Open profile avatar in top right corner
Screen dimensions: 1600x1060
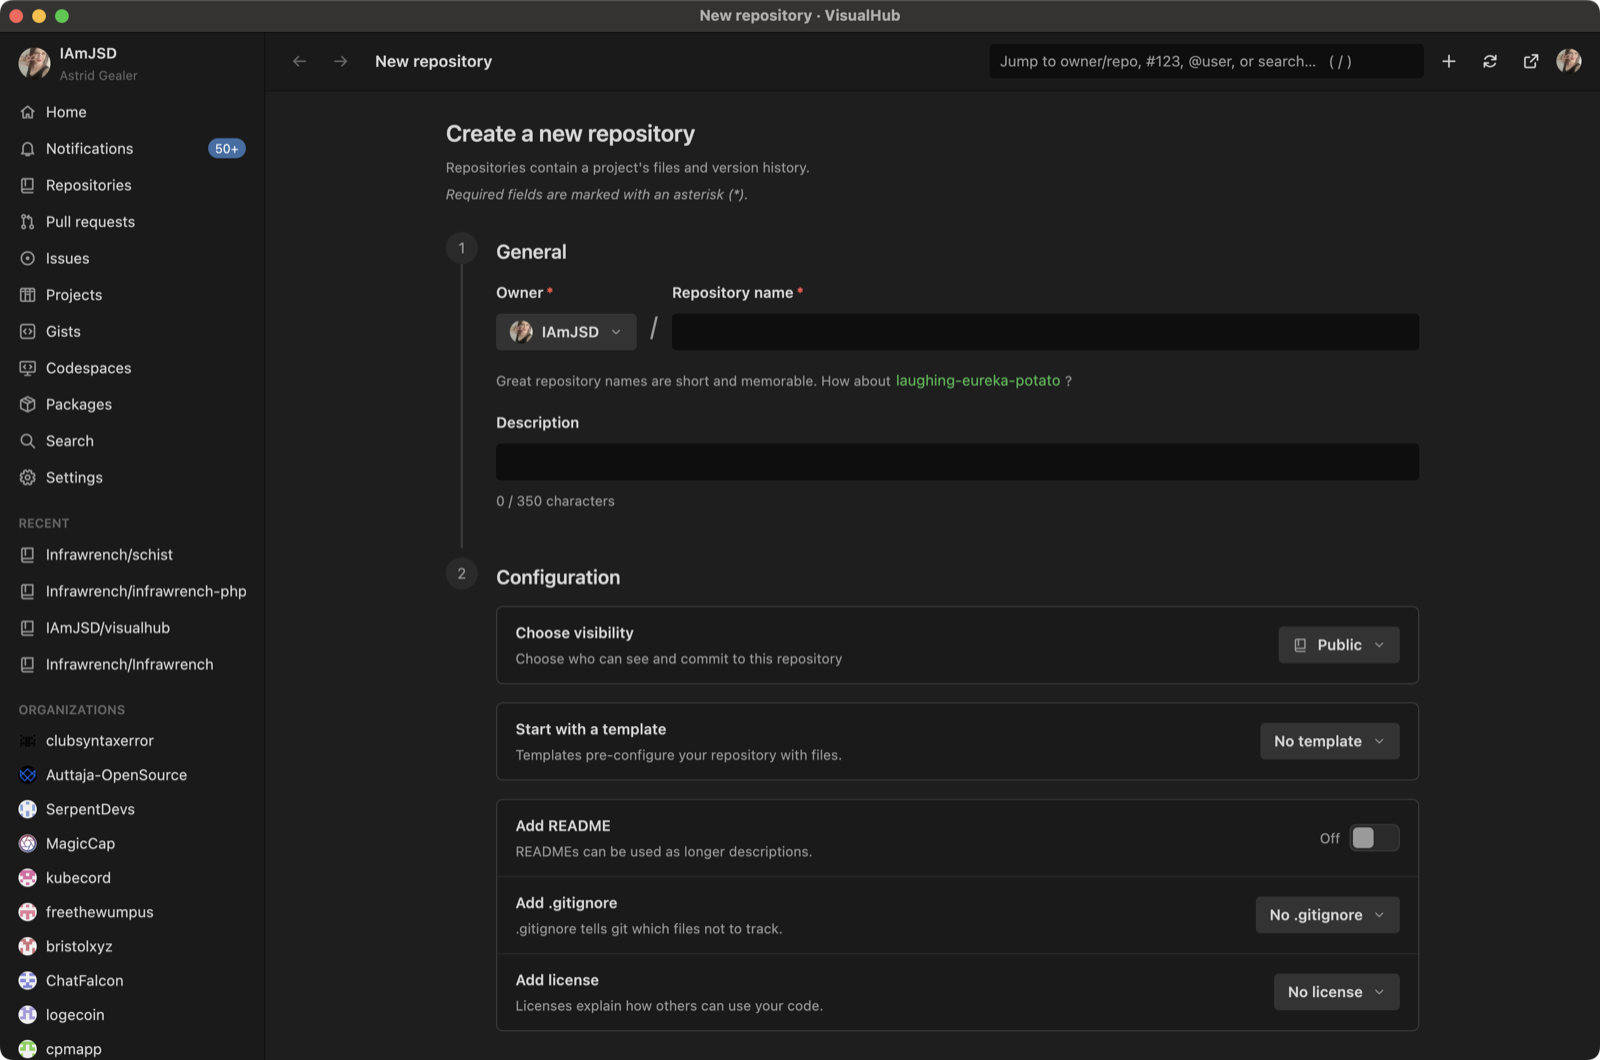[x=1569, y=61]
